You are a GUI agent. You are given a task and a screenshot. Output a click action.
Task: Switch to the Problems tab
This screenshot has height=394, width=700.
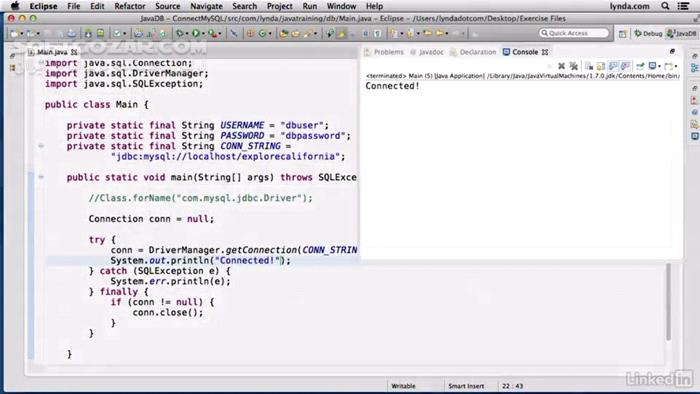tap(384, 52)
